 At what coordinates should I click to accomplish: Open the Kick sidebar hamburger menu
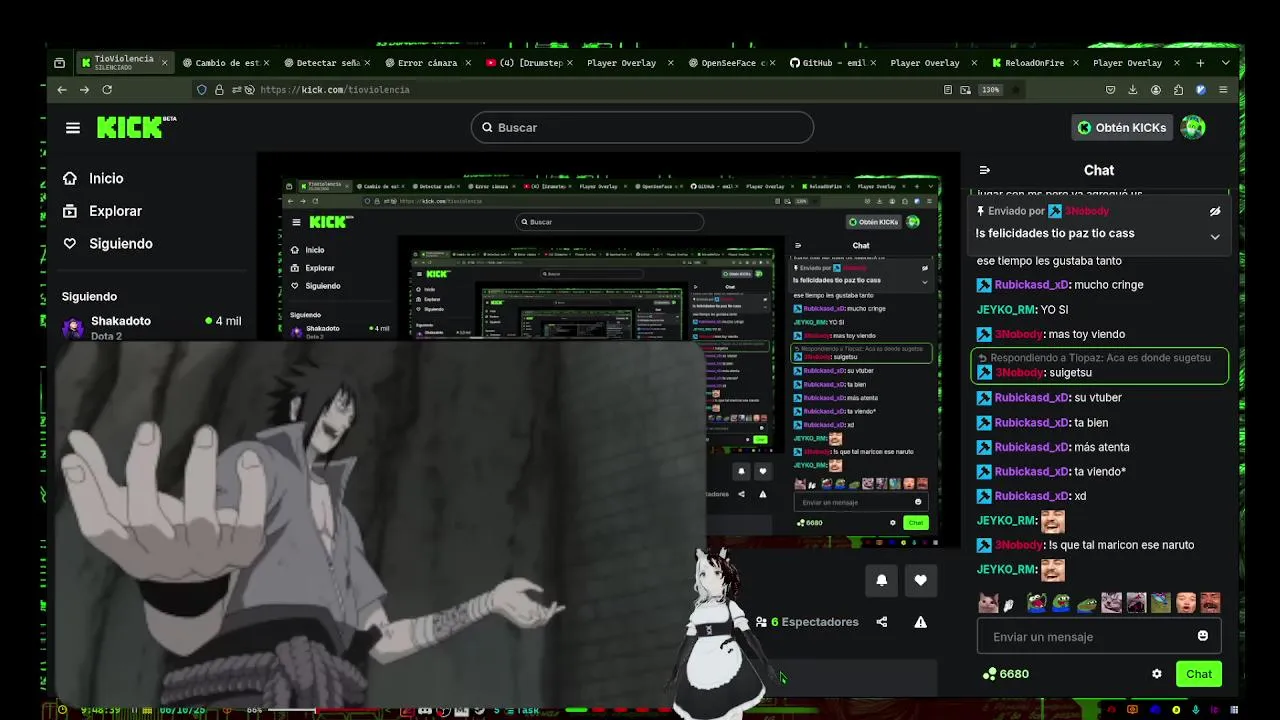pos(73,127)
